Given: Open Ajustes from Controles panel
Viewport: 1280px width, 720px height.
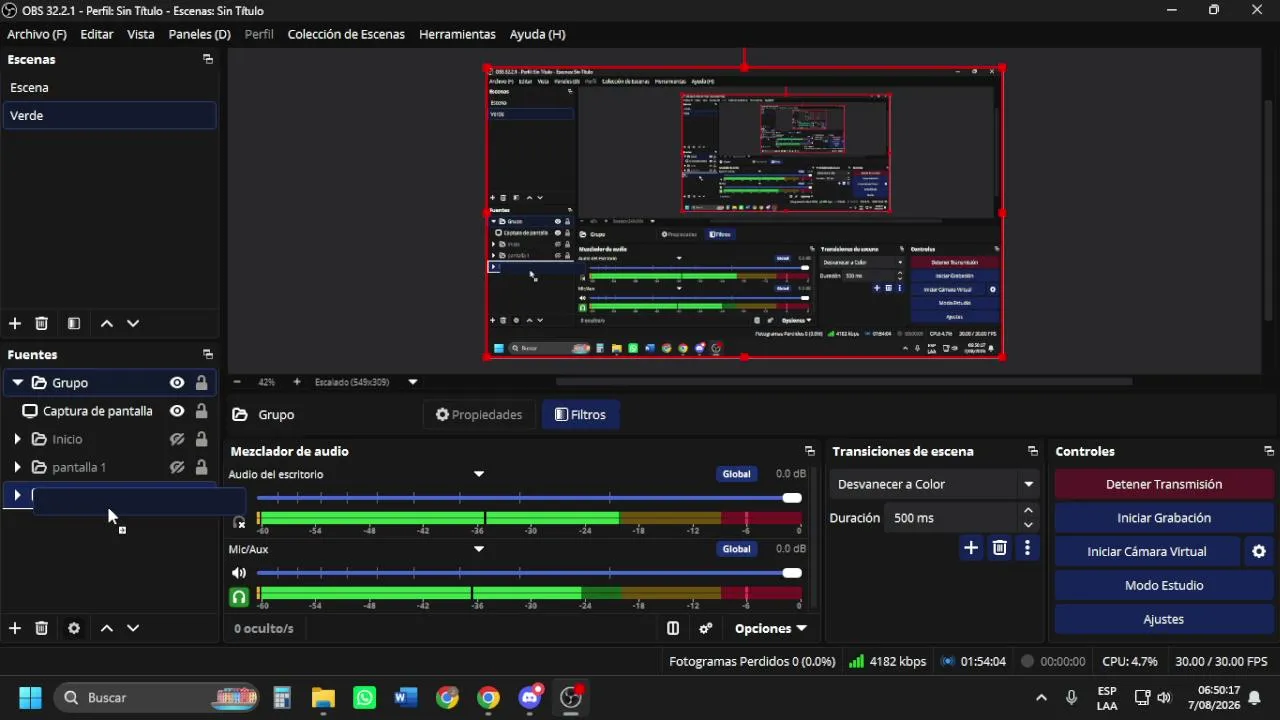Looking at the screenshot, I should 1164,619.
